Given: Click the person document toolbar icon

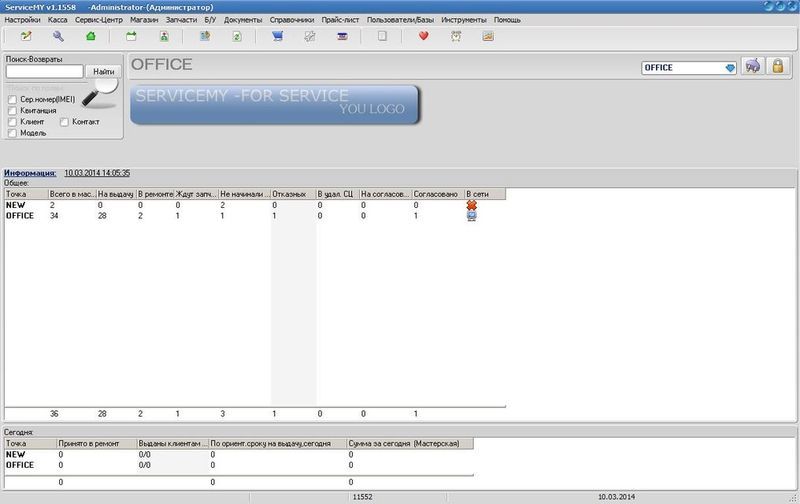Looking at the screenshot, I should [x=164, y=36].
